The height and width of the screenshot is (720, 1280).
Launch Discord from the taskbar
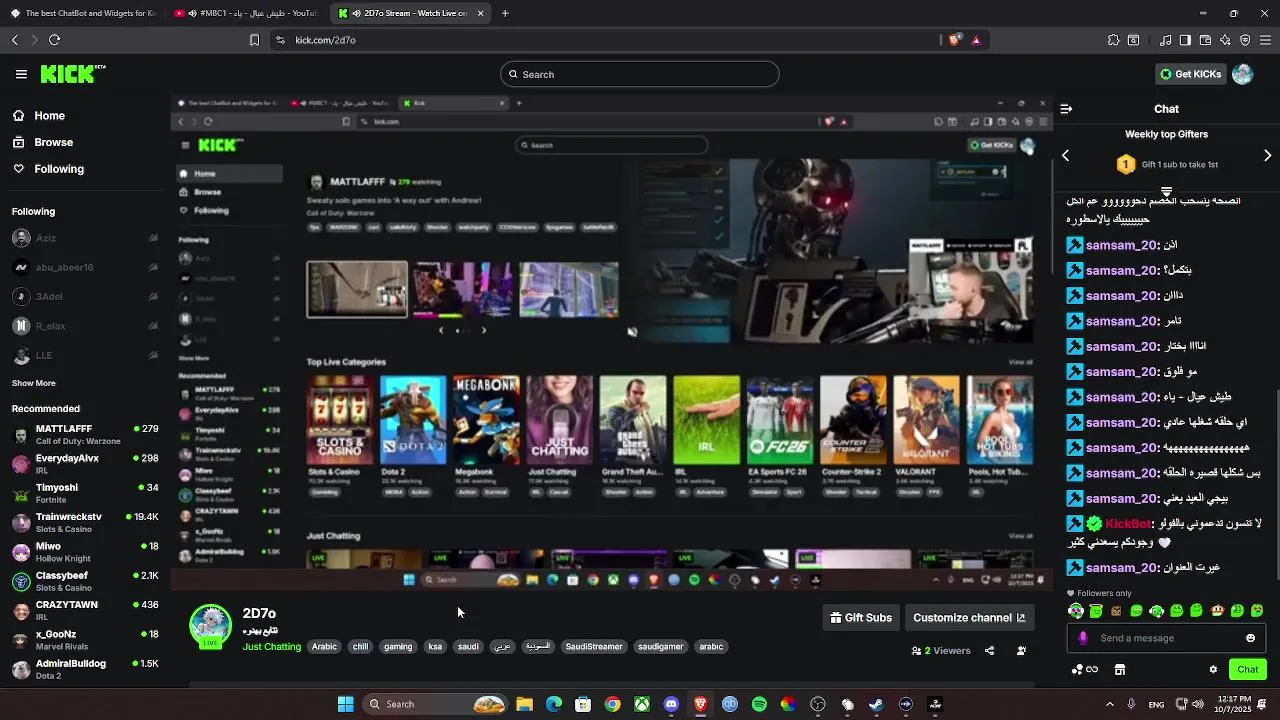tap(671, 704)
